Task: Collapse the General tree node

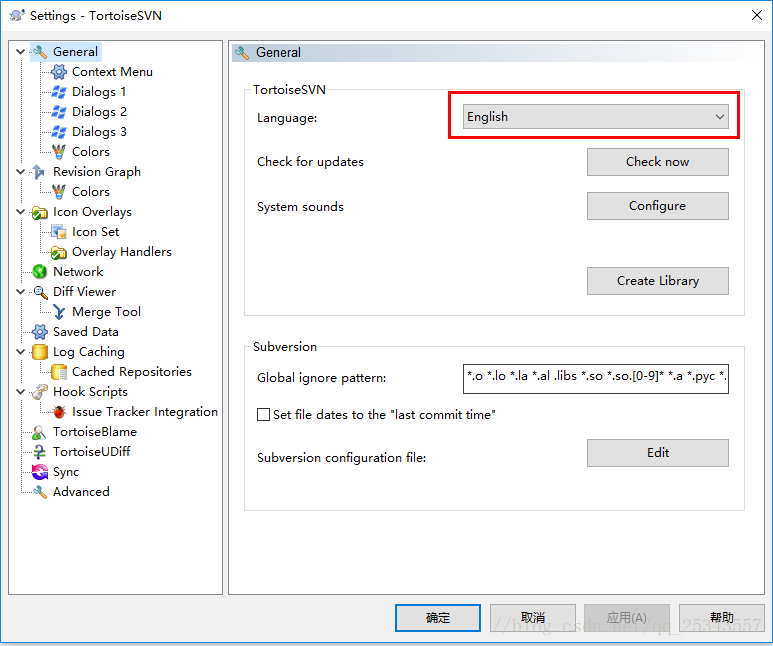Action: (x=20, y=52)
